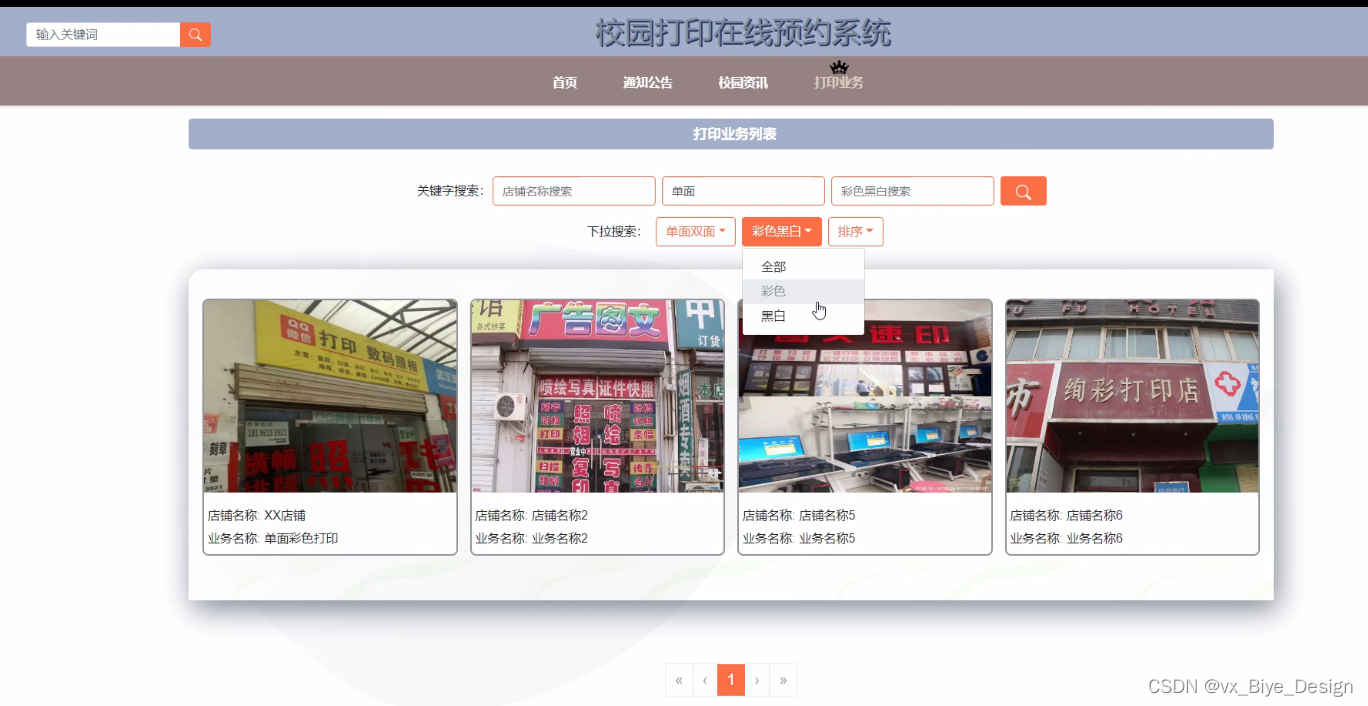This screenshot has width=1368, height=706.
Task: Expand the 单面双面 dropdown
Action: pyautogui.click(x=696, y=231)
